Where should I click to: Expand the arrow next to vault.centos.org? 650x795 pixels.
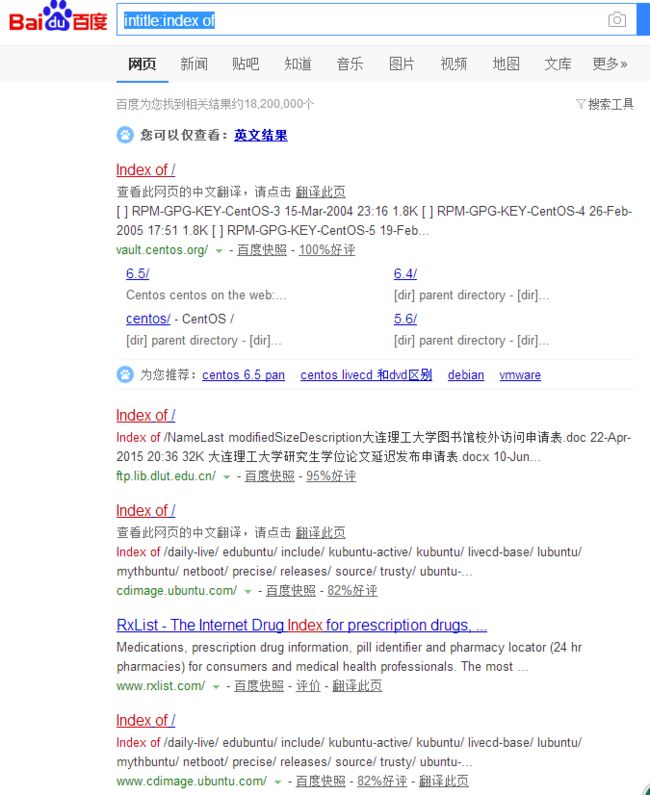pyautogui.click(x=219, y=250)
